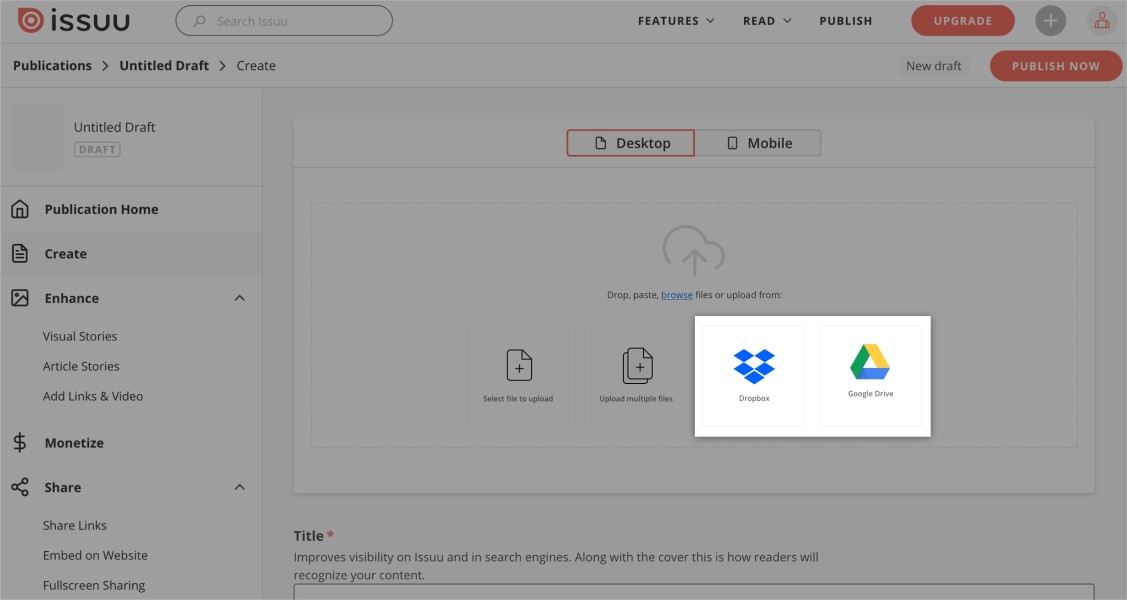This screenshot has height=600, width=1127.
Task: Click the browse files link
Action: [x=676, y=295]
